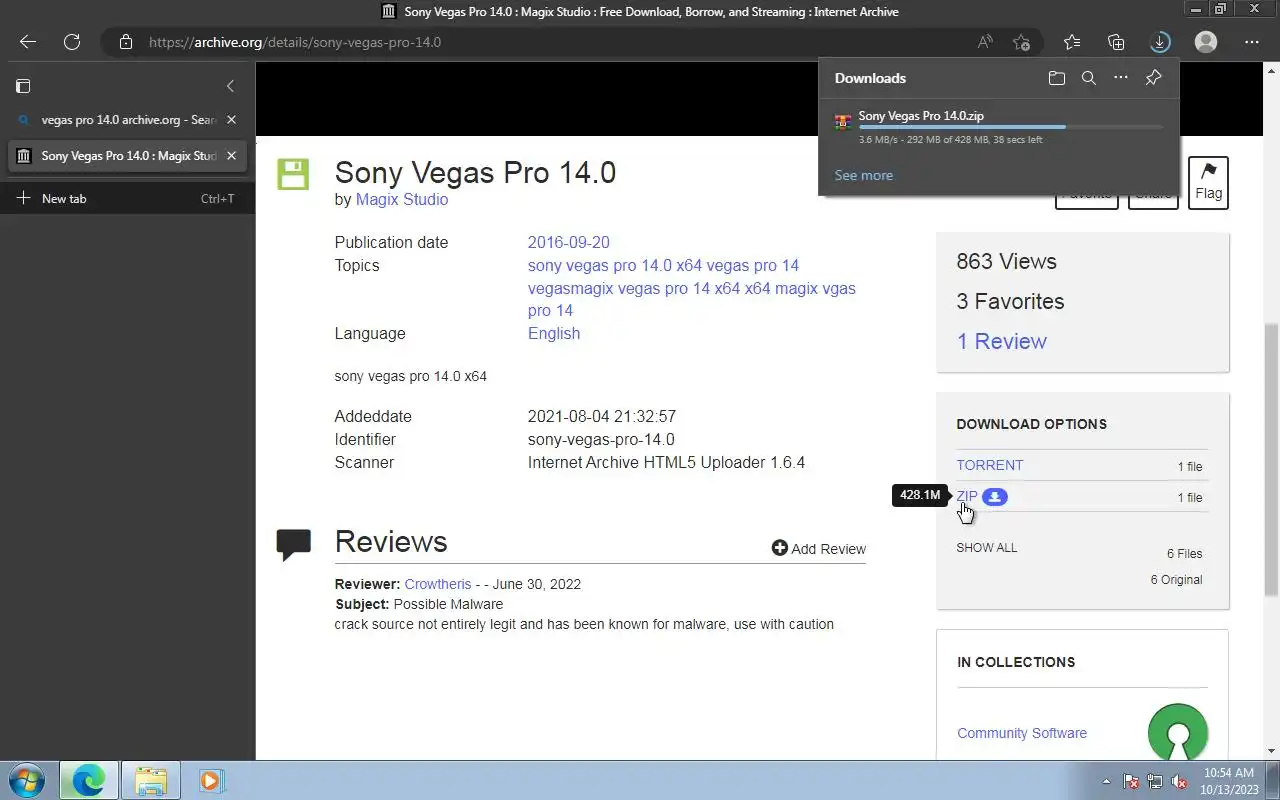
Task: Click SHOW ALL files
Action: coord(987,548)
